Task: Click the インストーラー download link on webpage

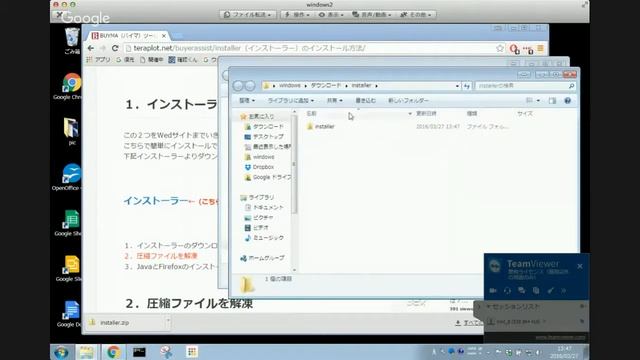Action: pos(156,201)
